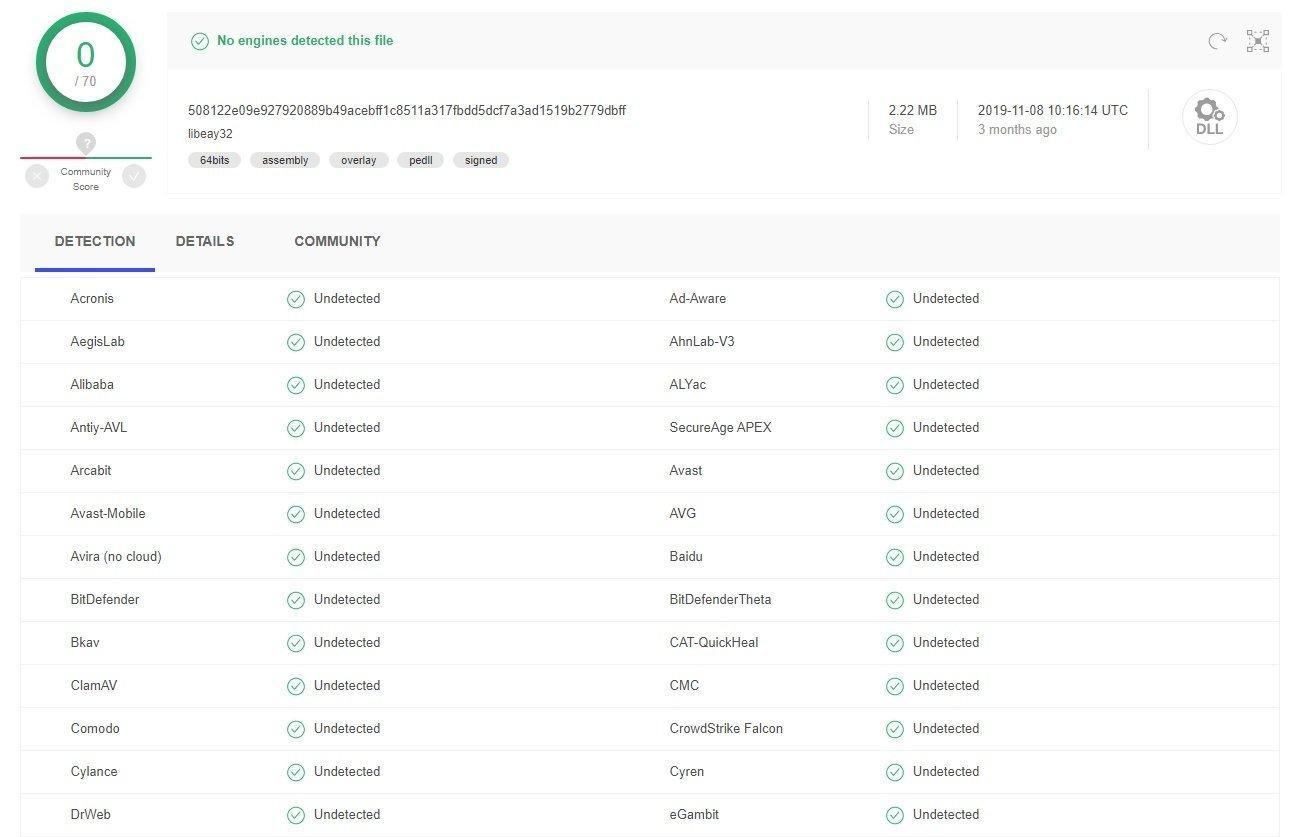
Task: Click the Avira (no cloud) engine name
Action: [116, 556]
